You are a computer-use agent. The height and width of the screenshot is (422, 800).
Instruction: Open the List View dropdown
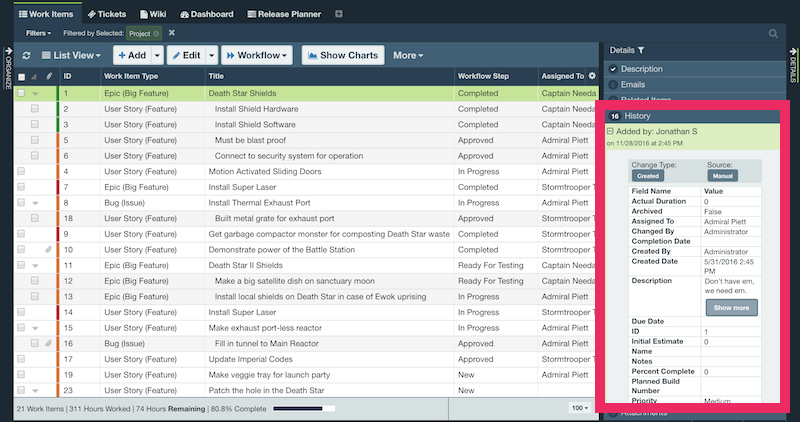71,55
